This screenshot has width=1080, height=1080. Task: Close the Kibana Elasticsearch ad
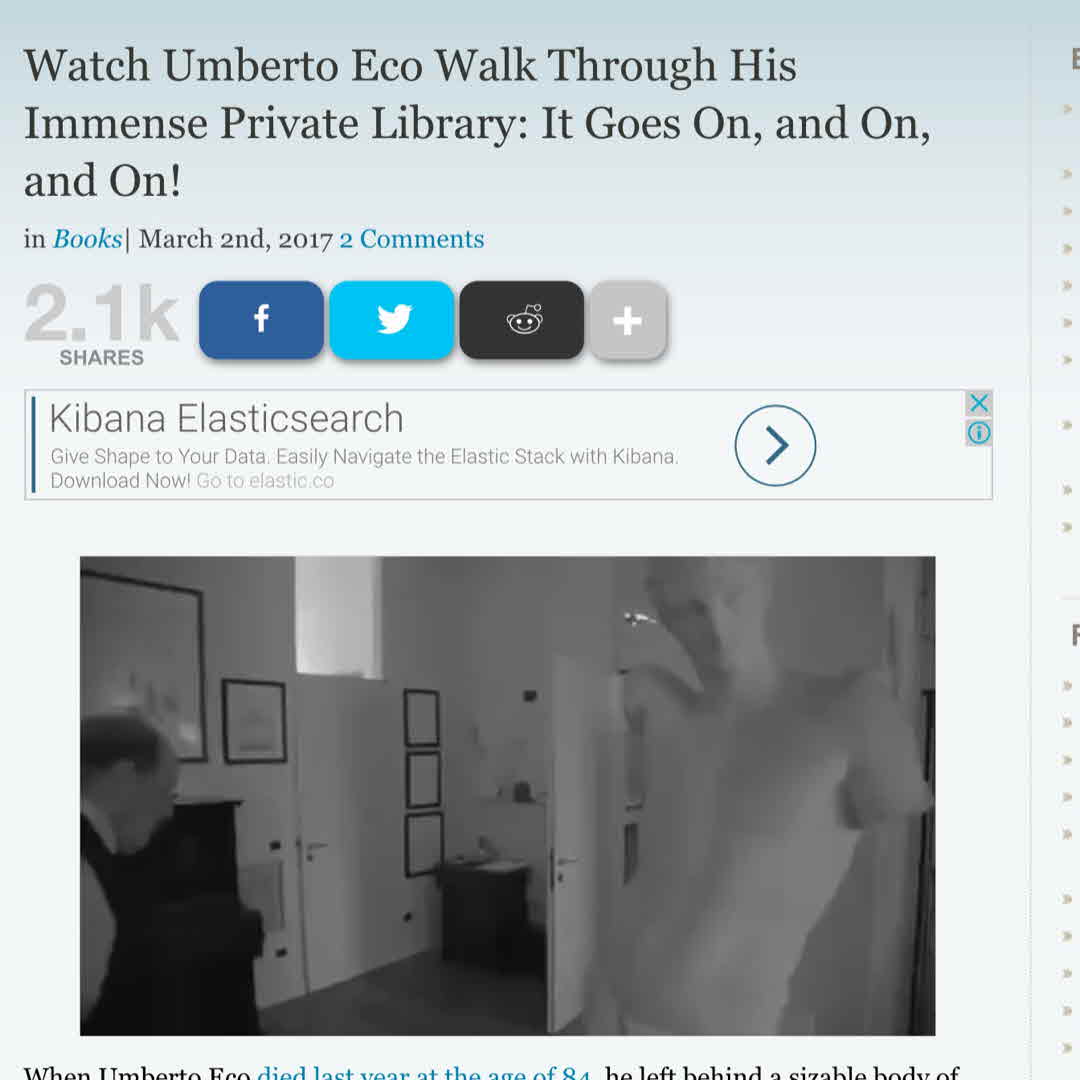coord(979,403)
